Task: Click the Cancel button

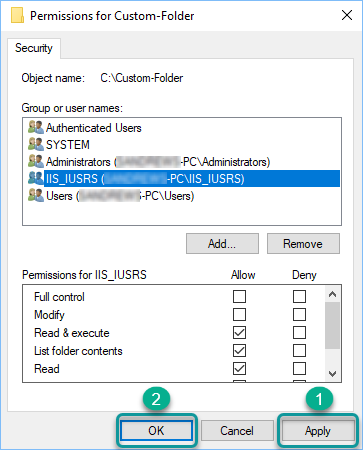Action: (237, 430)
